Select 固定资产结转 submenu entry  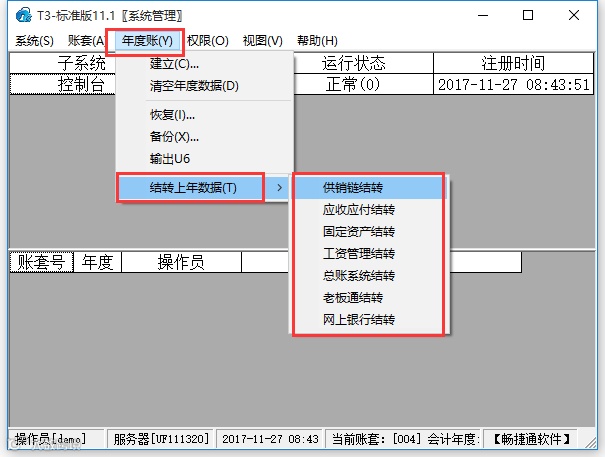pyautogui.click(x=368, y=232)
